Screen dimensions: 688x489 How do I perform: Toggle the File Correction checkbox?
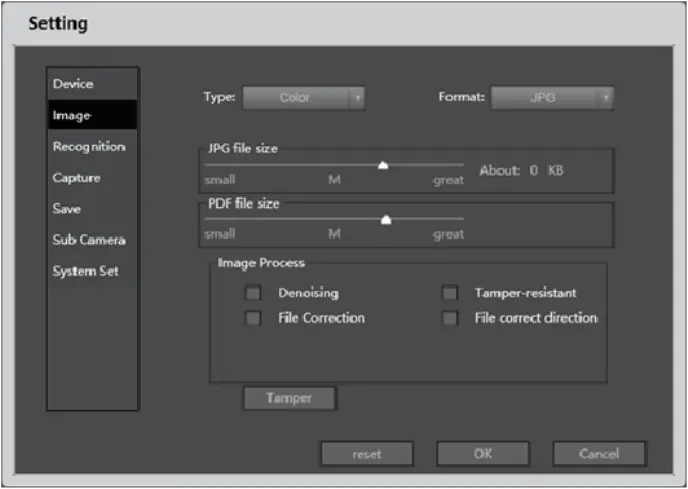pyautogui.click(x=254, y=318)
